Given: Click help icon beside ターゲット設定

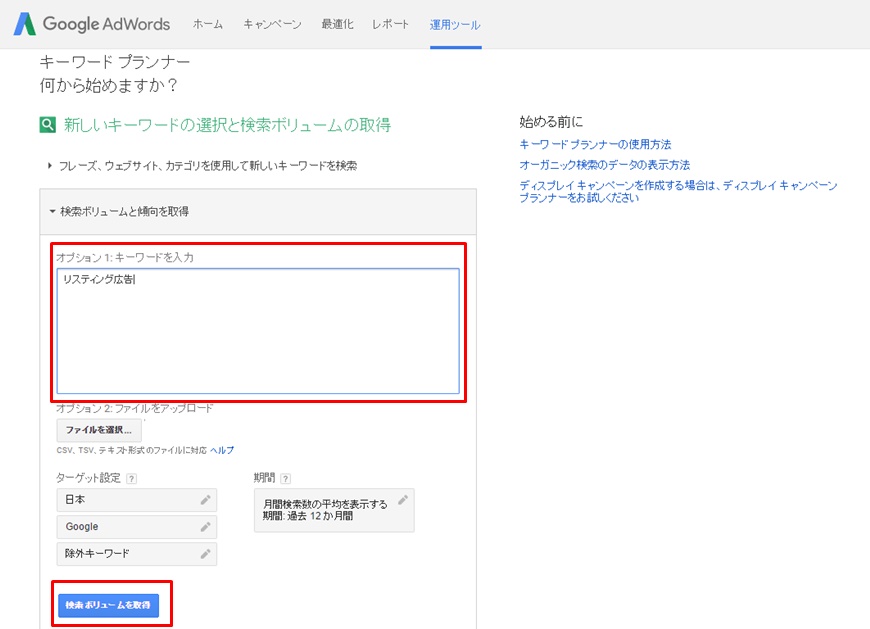Looking at the screenshot, I should pos(131,479).
